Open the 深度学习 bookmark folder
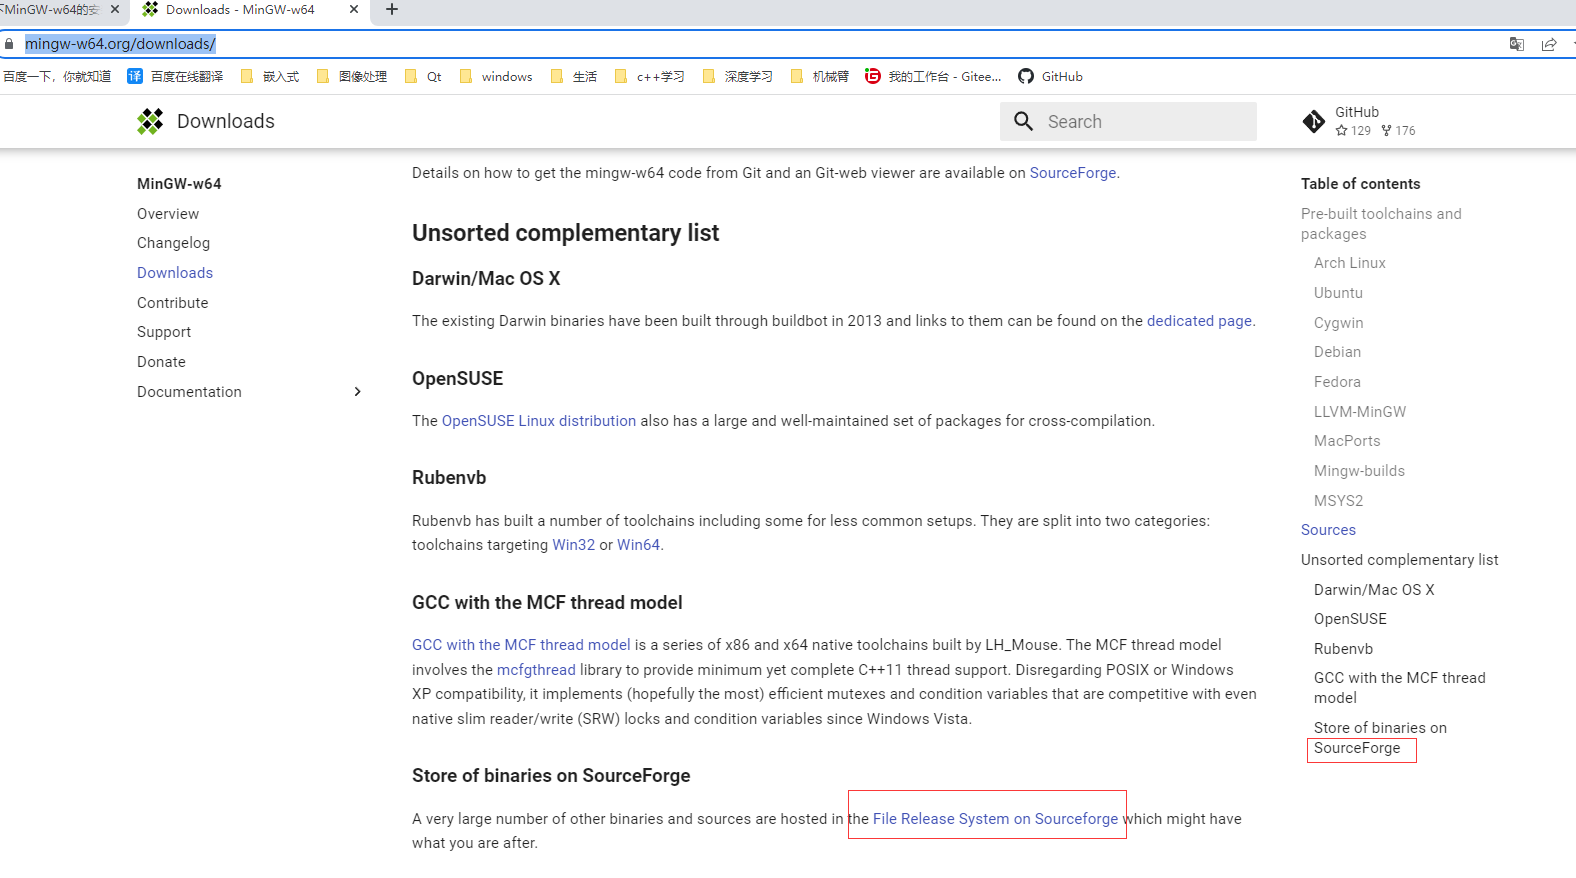 (x=738, y=76)
